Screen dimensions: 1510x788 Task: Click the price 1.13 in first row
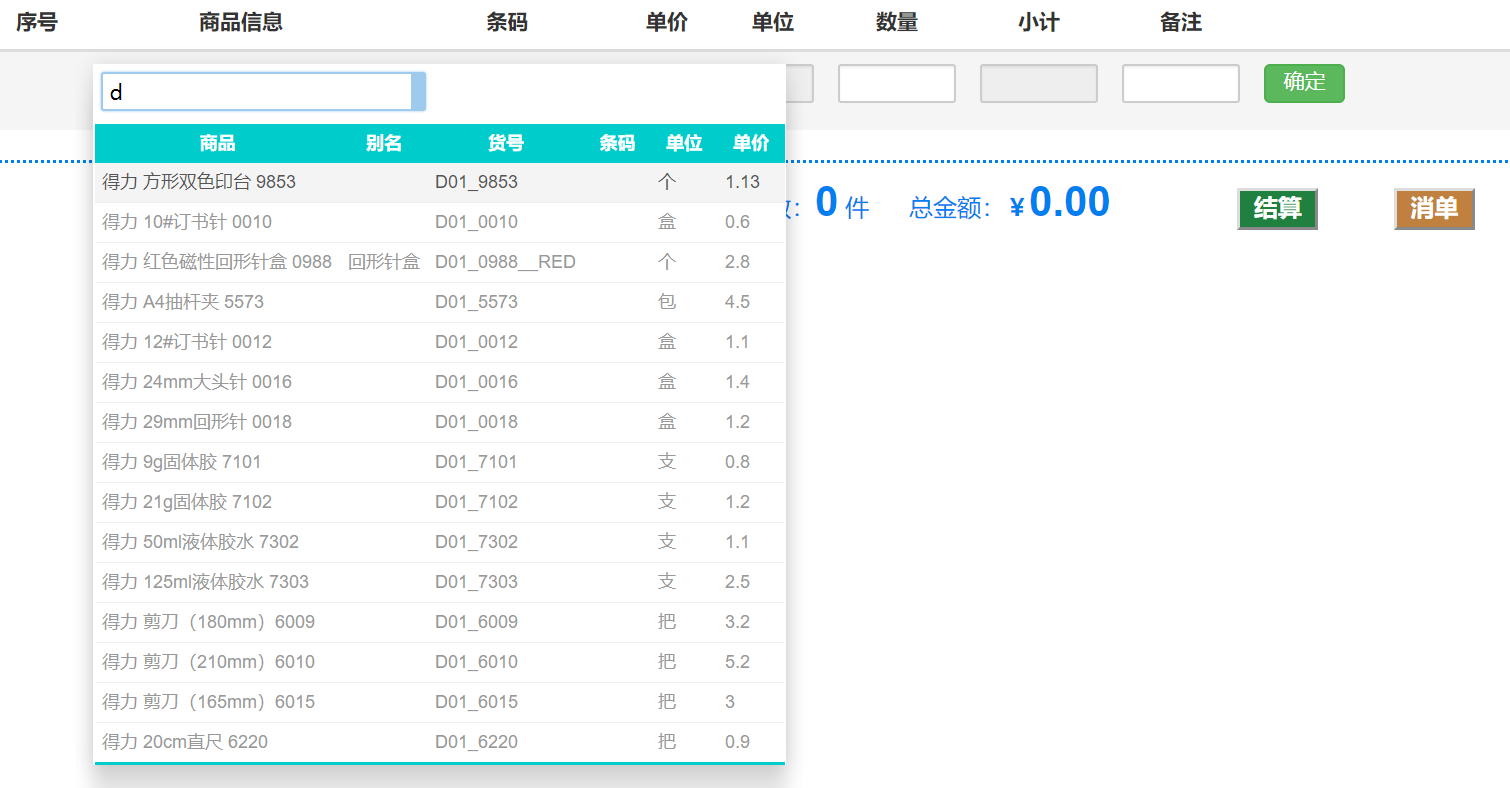743,182
